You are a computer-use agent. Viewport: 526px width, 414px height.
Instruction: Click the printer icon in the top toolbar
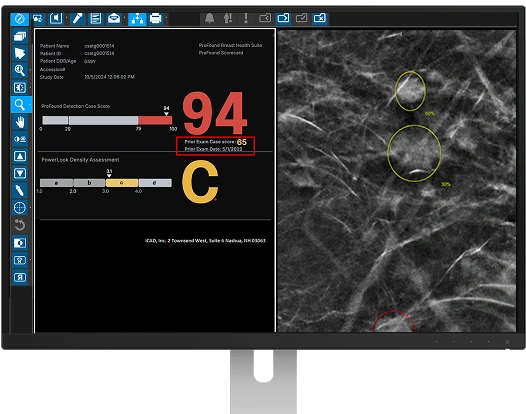(x=155, y=18)
